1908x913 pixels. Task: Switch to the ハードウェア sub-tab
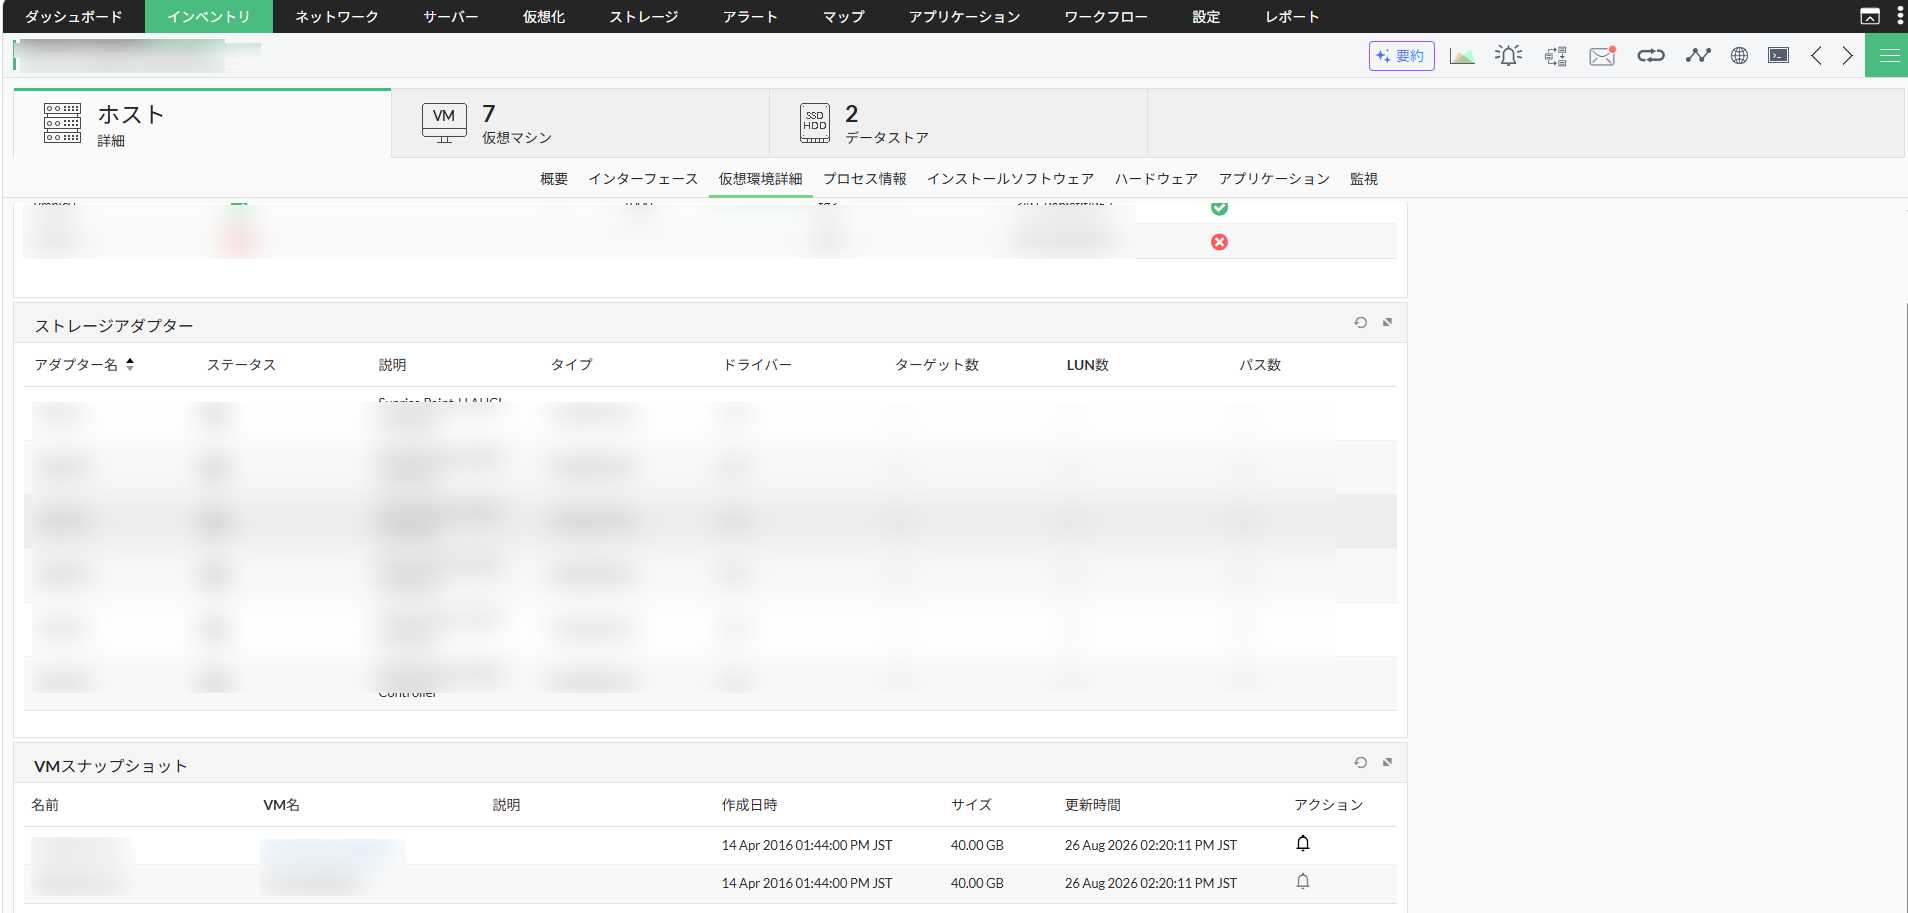1157,179
